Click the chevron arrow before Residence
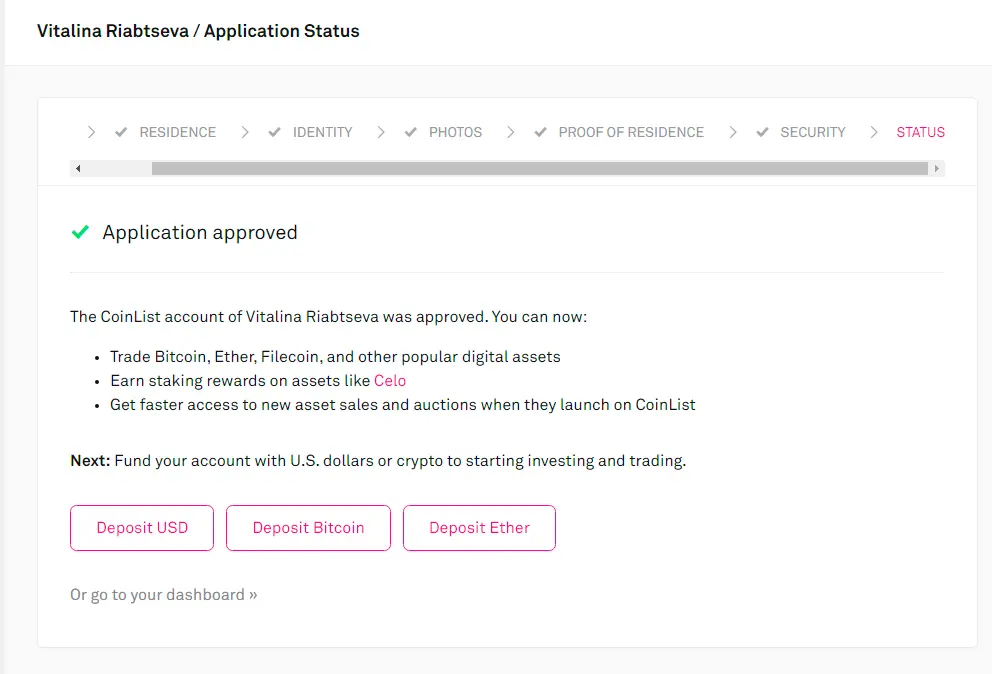 coord(92,132)
